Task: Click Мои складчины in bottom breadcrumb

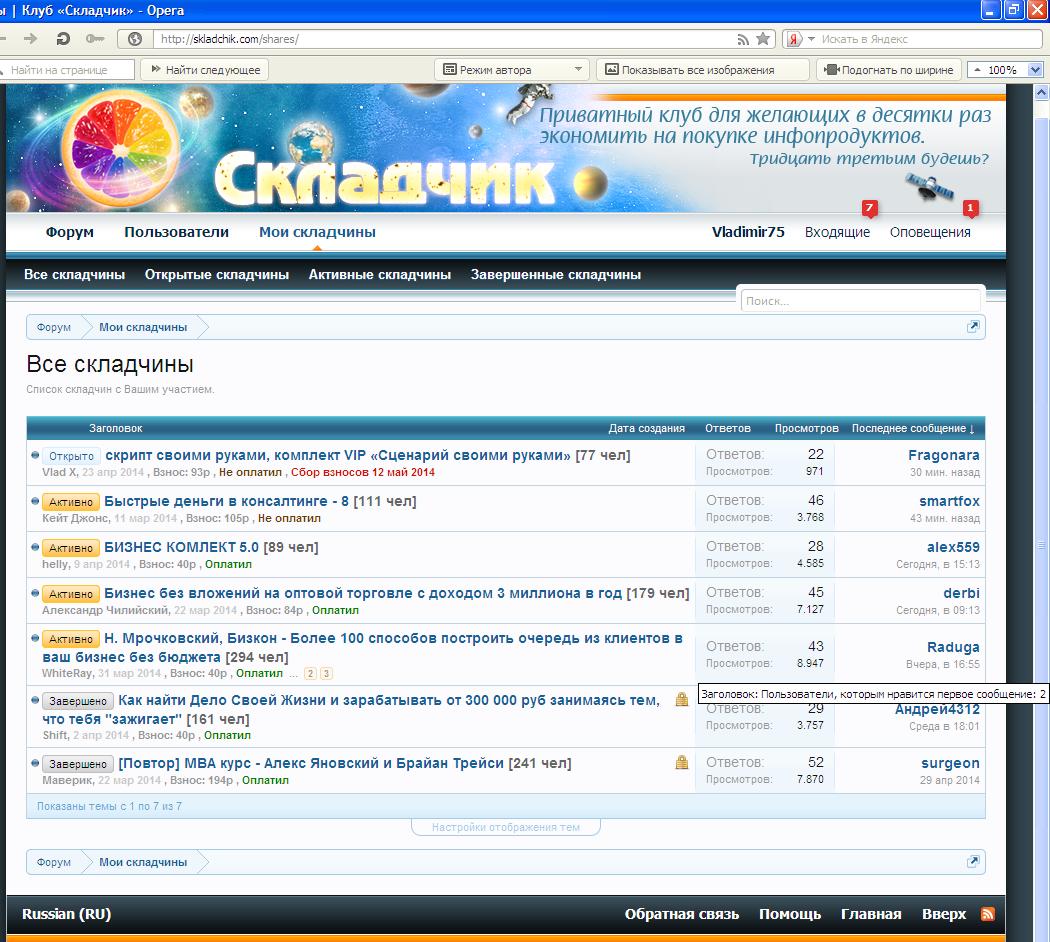Action: tap(143, 862)
